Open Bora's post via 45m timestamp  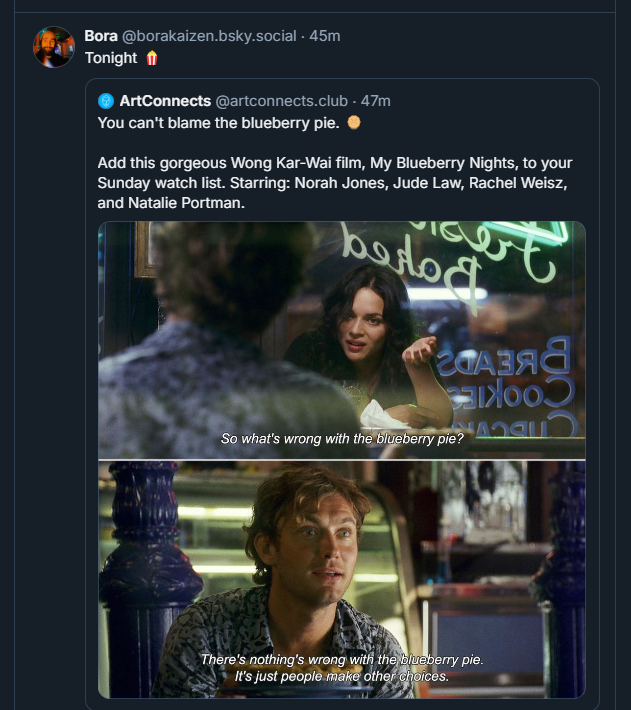pyautogui.click(x=325, y=36)
